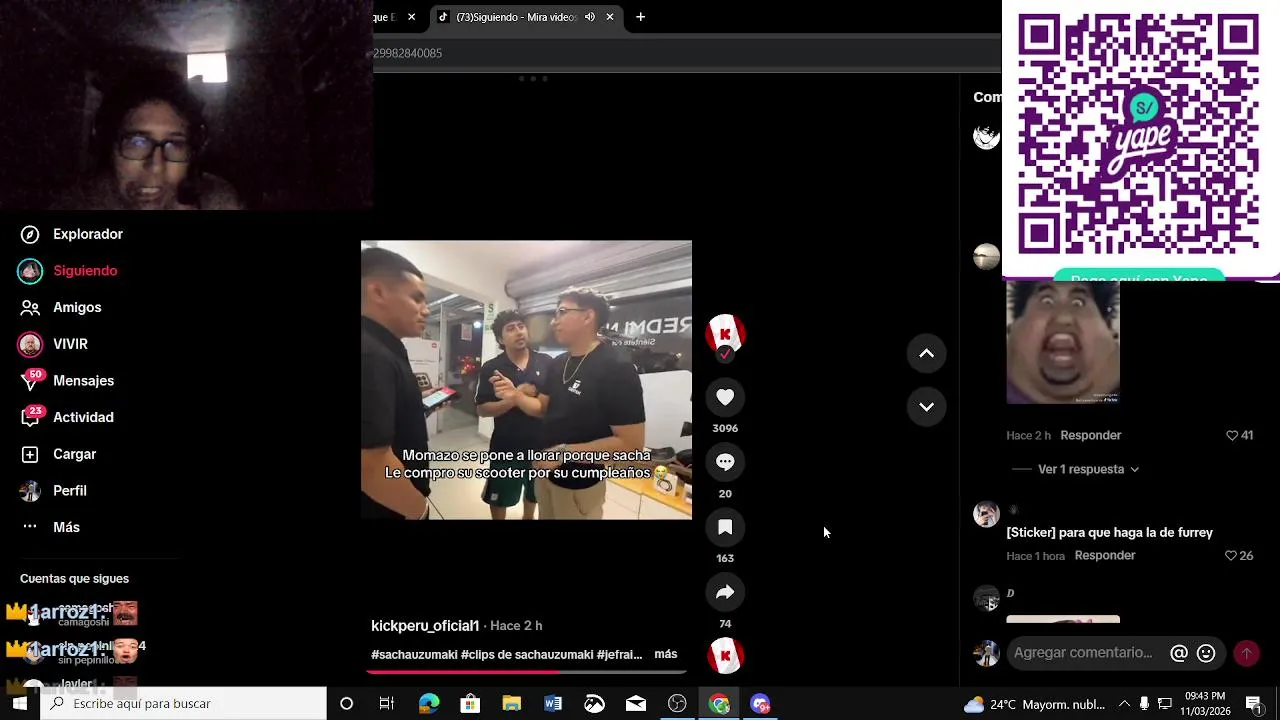Launch Microsoft Edge from the taskbar
This screenshot has width=1280, height=720.
(429, 704)
